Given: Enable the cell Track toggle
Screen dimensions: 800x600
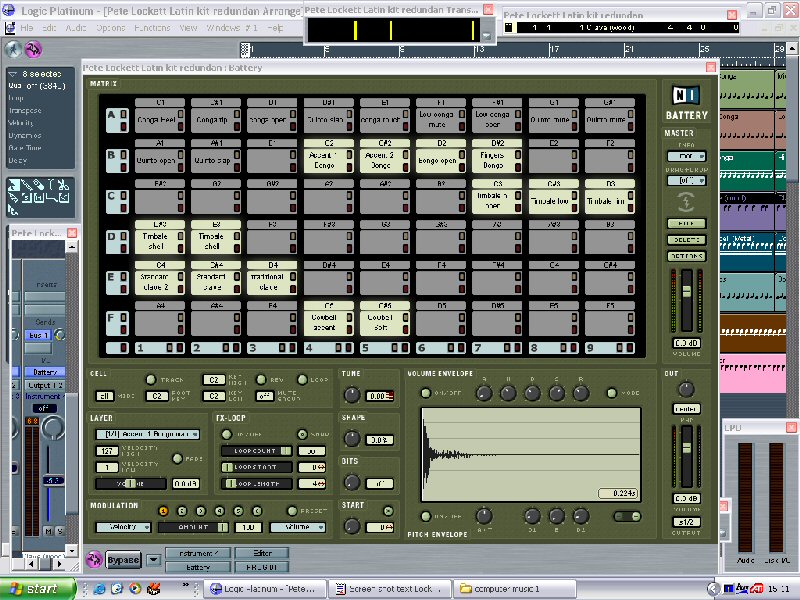Looking at the screenshot, I should point(151,380).
